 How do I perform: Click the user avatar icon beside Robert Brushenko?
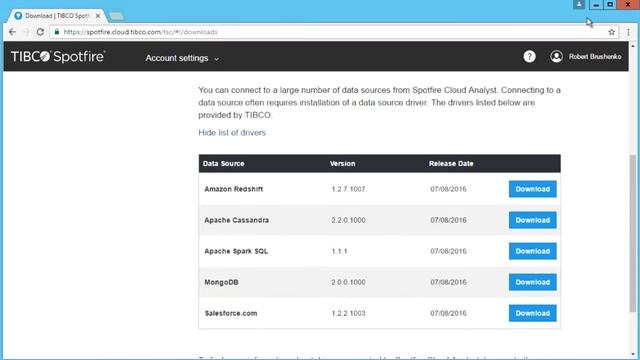[556, 56]
